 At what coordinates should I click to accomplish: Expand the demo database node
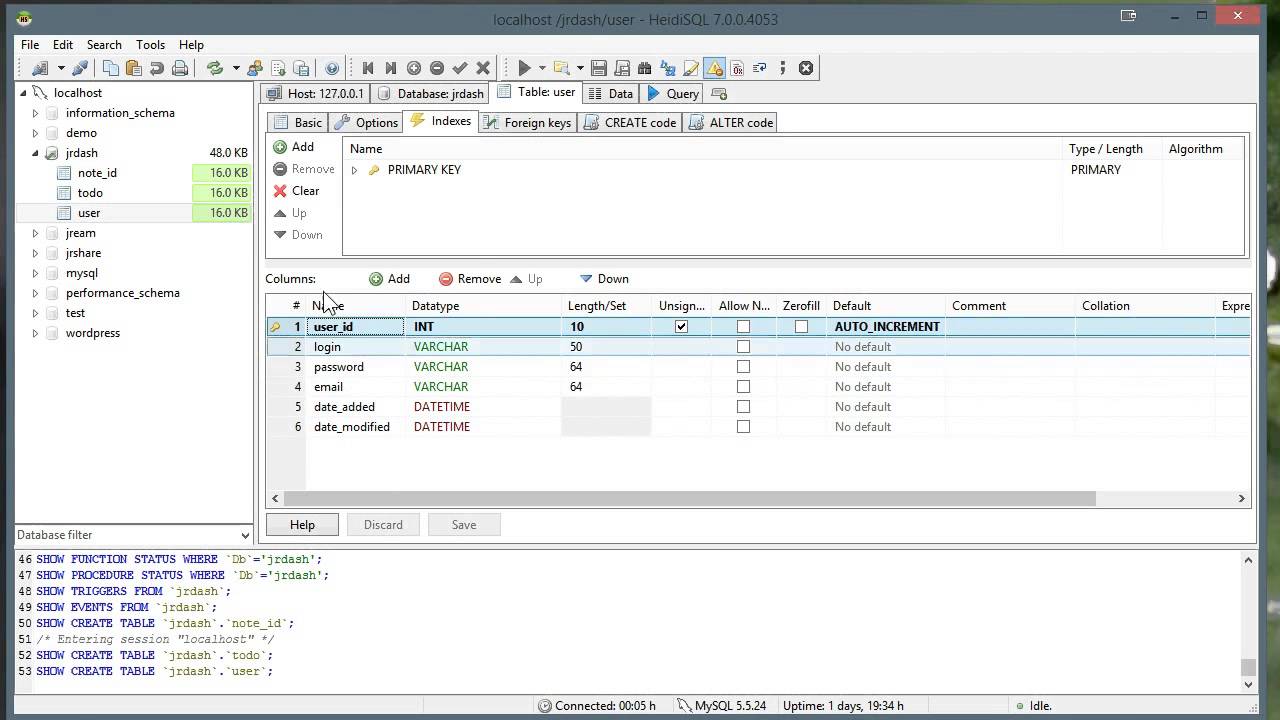click(35, 133)
